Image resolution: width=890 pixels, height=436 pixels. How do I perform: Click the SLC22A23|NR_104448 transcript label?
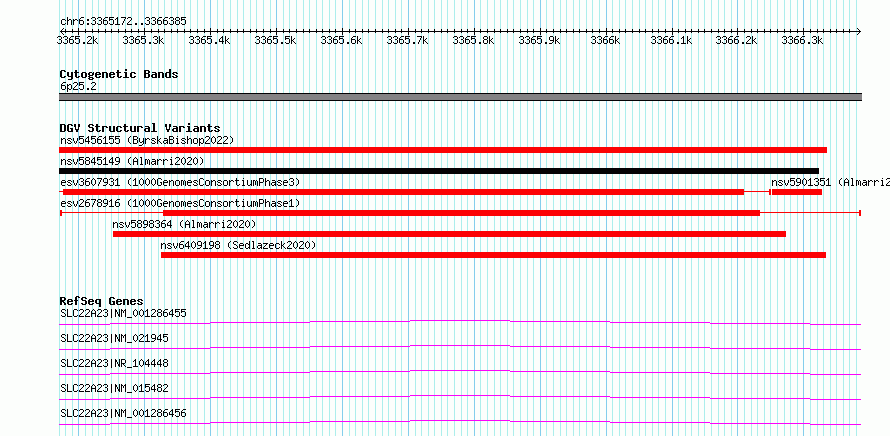[x=114, y=363]
